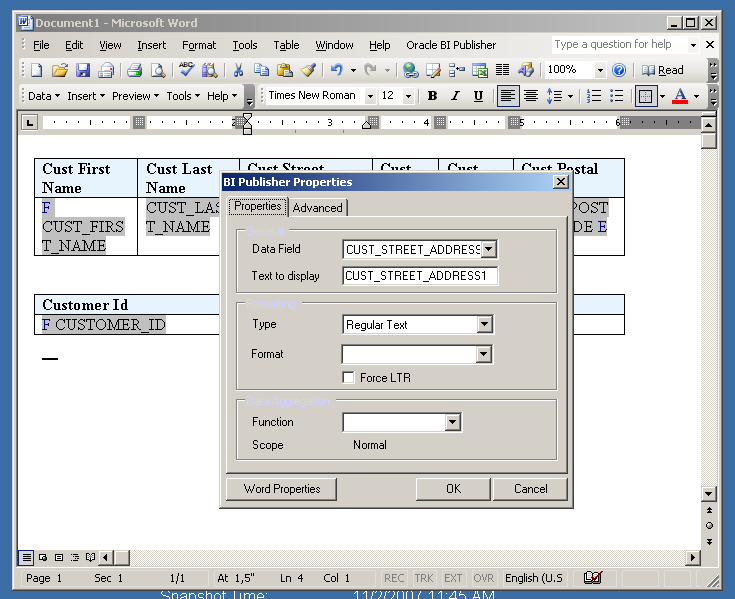Apply red font color
The image size is (735, 599).
click(680, 96)
